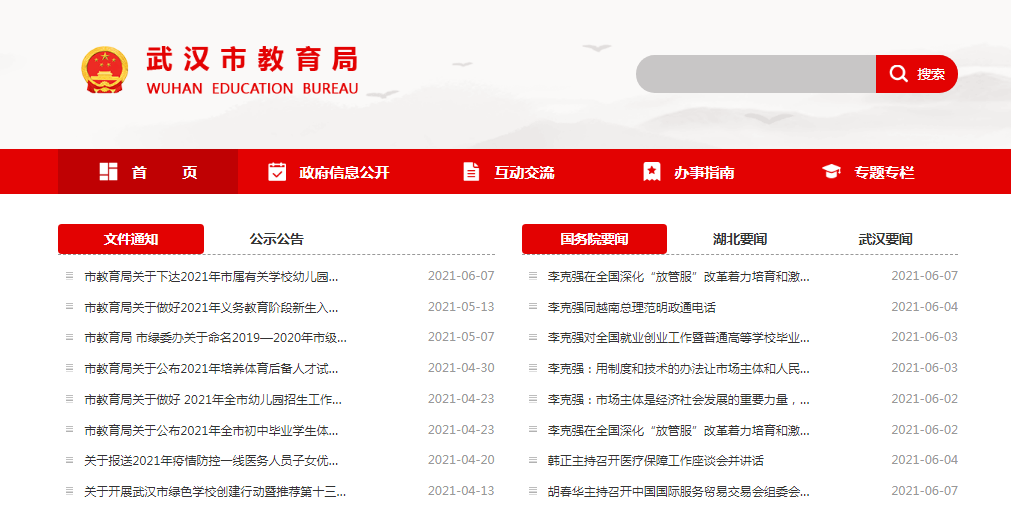Click the national emblem logo
1011x514 pixels.
[x=104, y=72]
